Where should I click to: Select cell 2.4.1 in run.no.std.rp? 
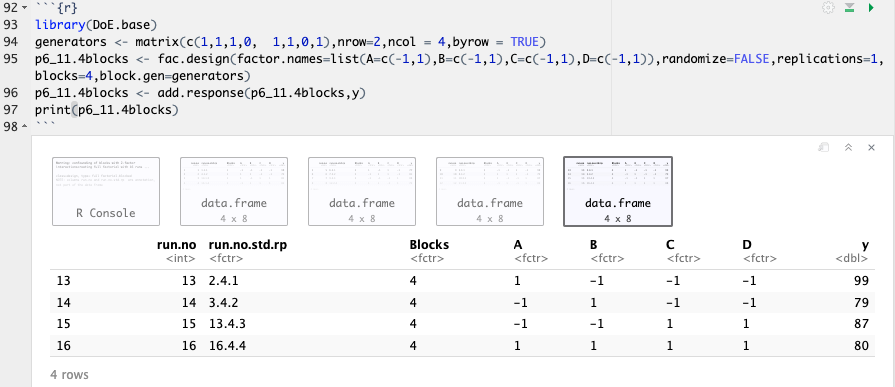point(223,280)
